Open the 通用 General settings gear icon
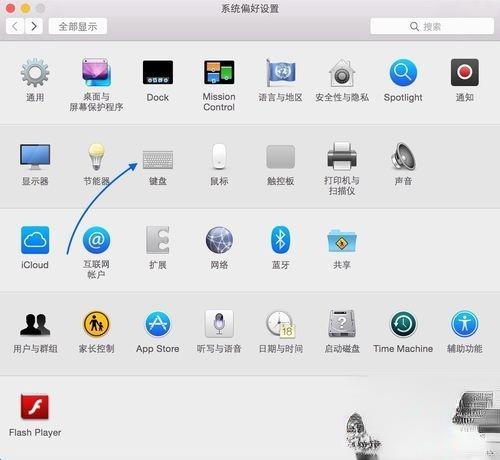Viewport: 500px width, 460px height. (x=35, y=73)
